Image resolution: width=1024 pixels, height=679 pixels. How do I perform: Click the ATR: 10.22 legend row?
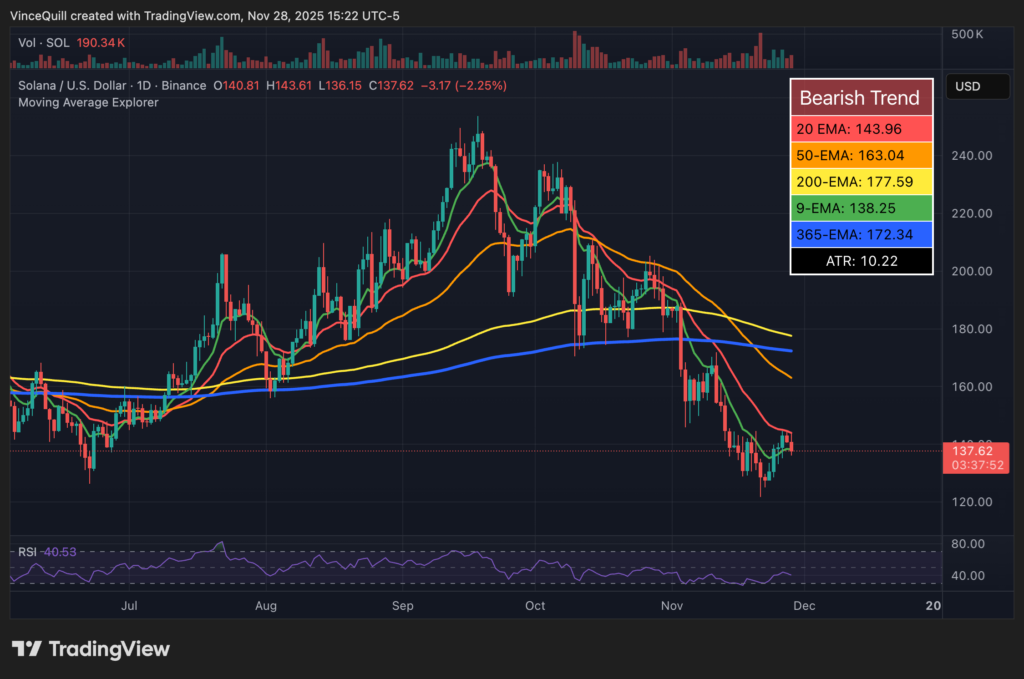click(x=860, y=260)
